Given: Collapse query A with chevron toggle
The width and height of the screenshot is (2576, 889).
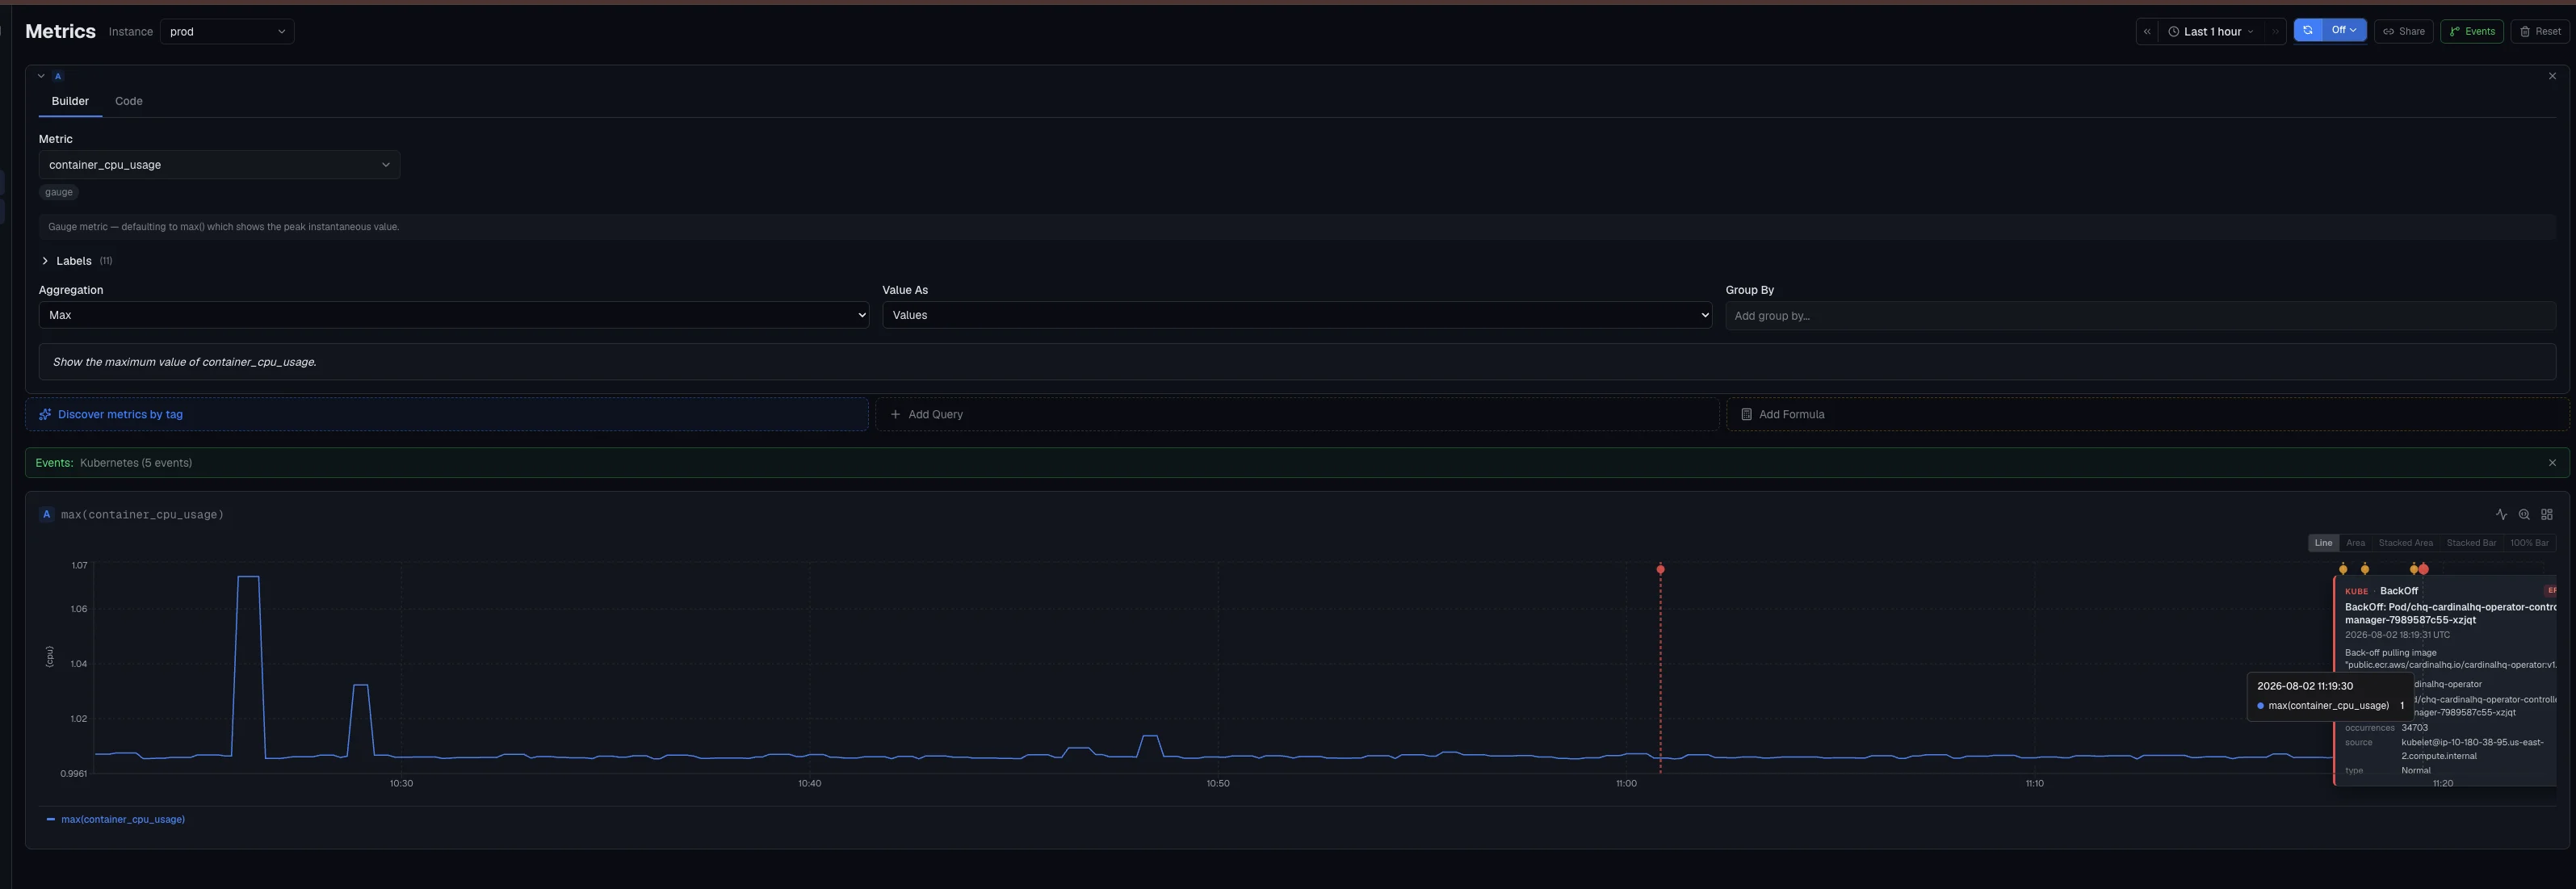Looking at the screenshot, I should click(x=41, y=76).
